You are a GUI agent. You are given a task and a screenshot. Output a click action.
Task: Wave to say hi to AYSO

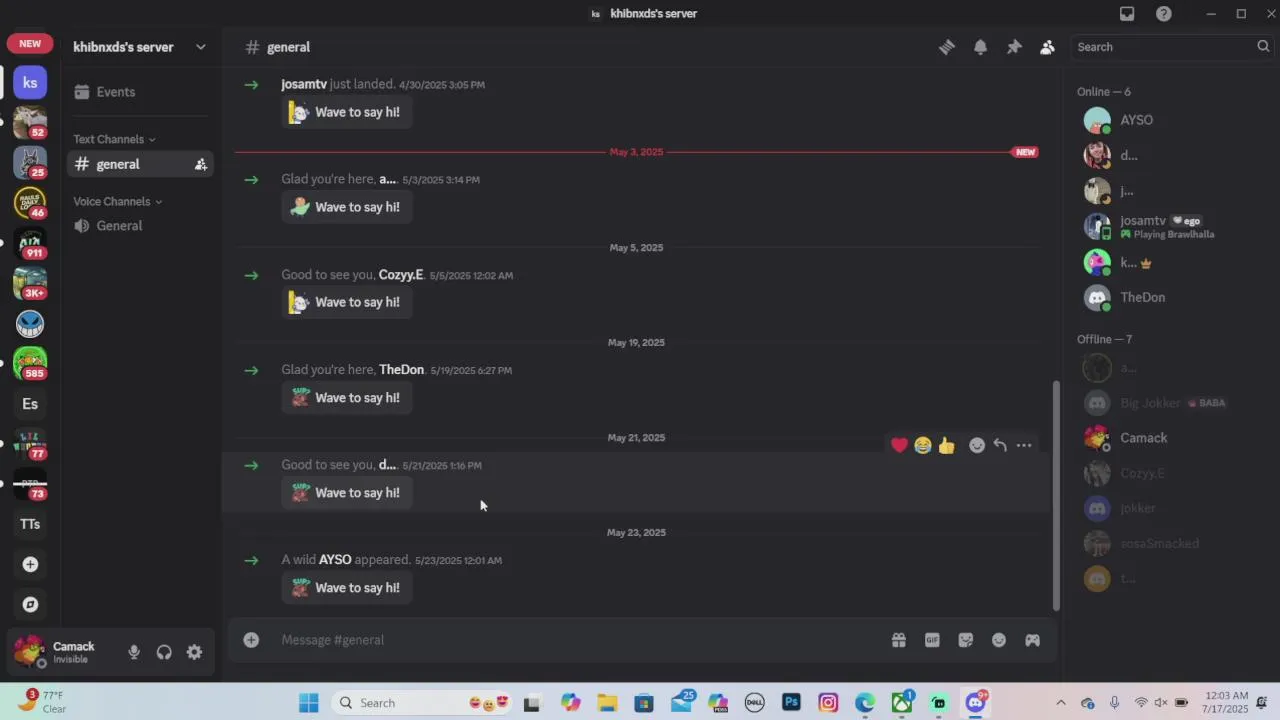[x=347, y=588]
